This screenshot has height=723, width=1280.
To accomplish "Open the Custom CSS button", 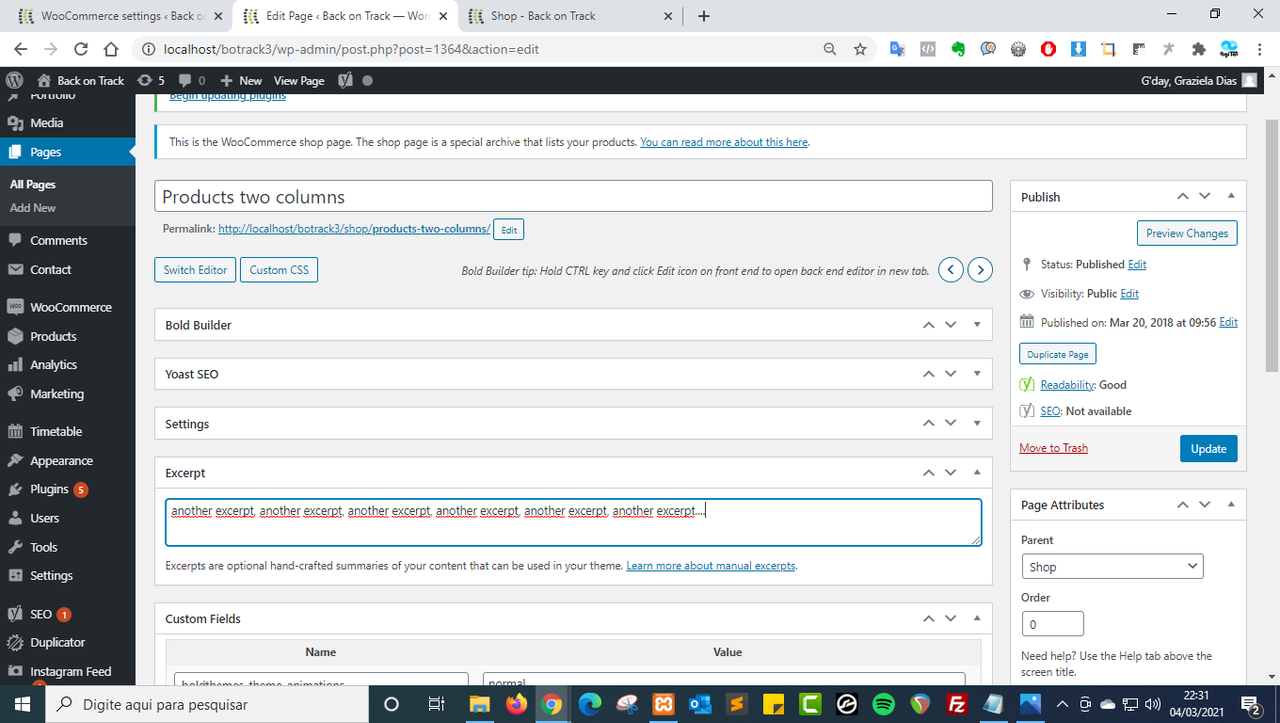I will coord(279,270).
